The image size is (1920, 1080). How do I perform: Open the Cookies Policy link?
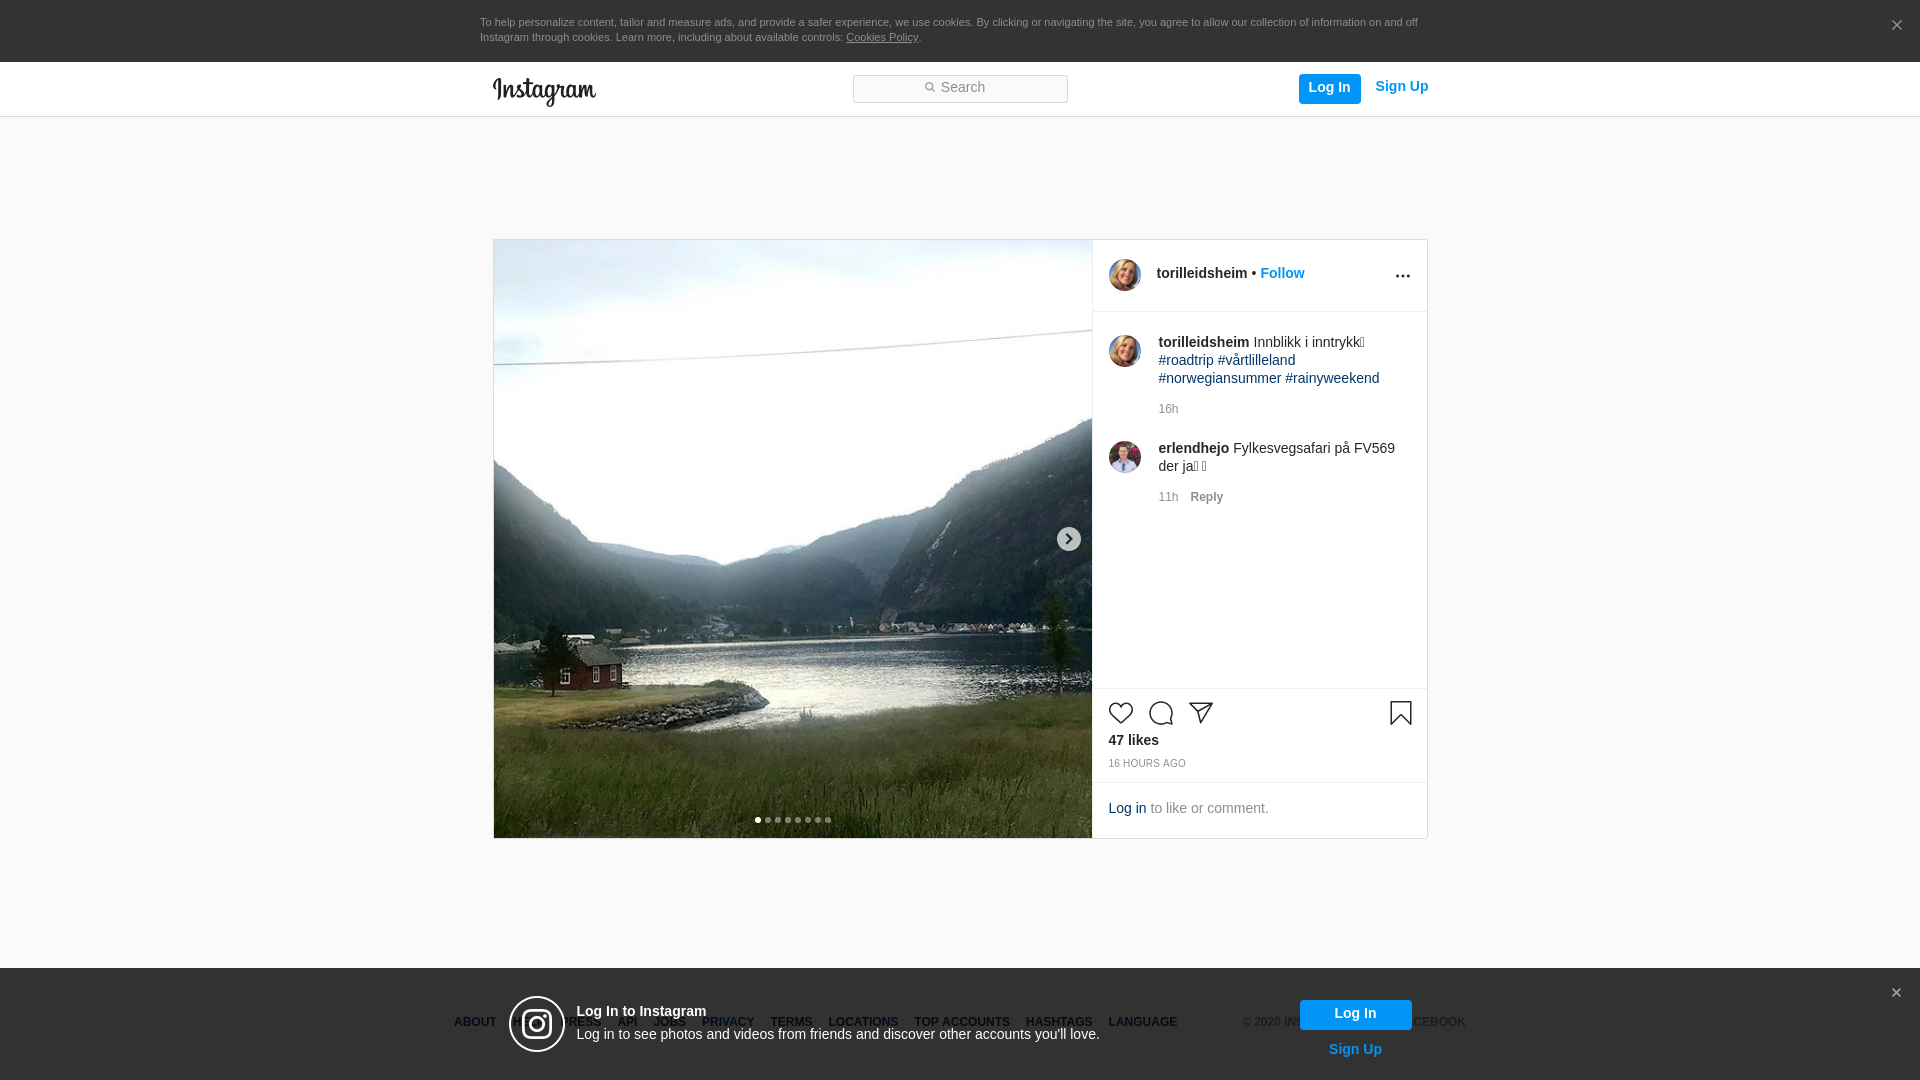[882, 37]
